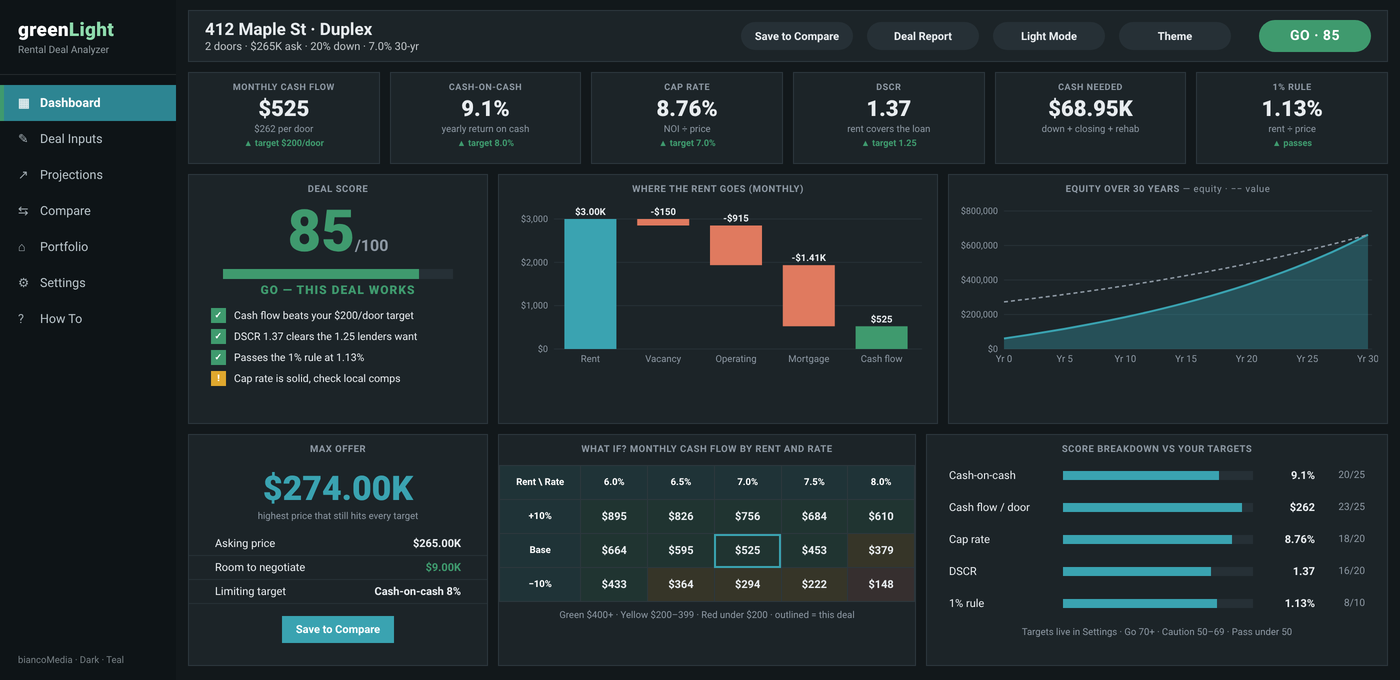1400x680 pixels.
Task: Select the $379 cell at 8.0% rate
Action: pos(881,550)
